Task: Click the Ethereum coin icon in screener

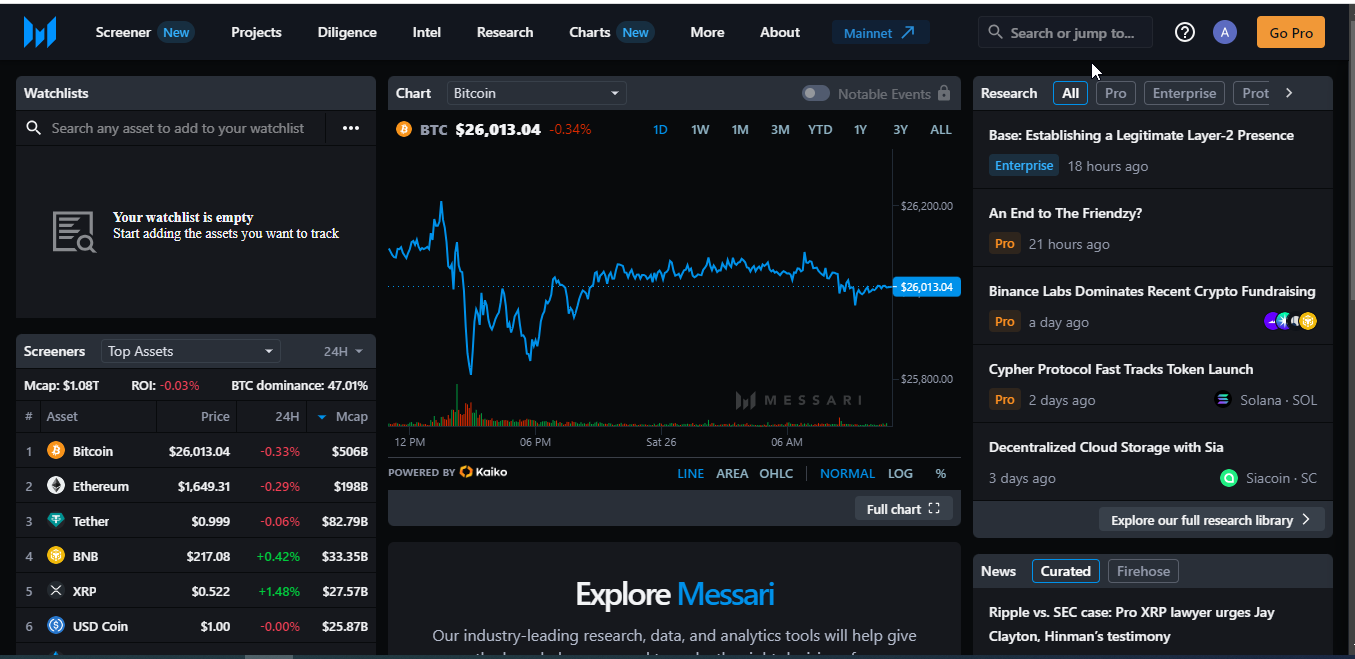Action: point(56,486)
